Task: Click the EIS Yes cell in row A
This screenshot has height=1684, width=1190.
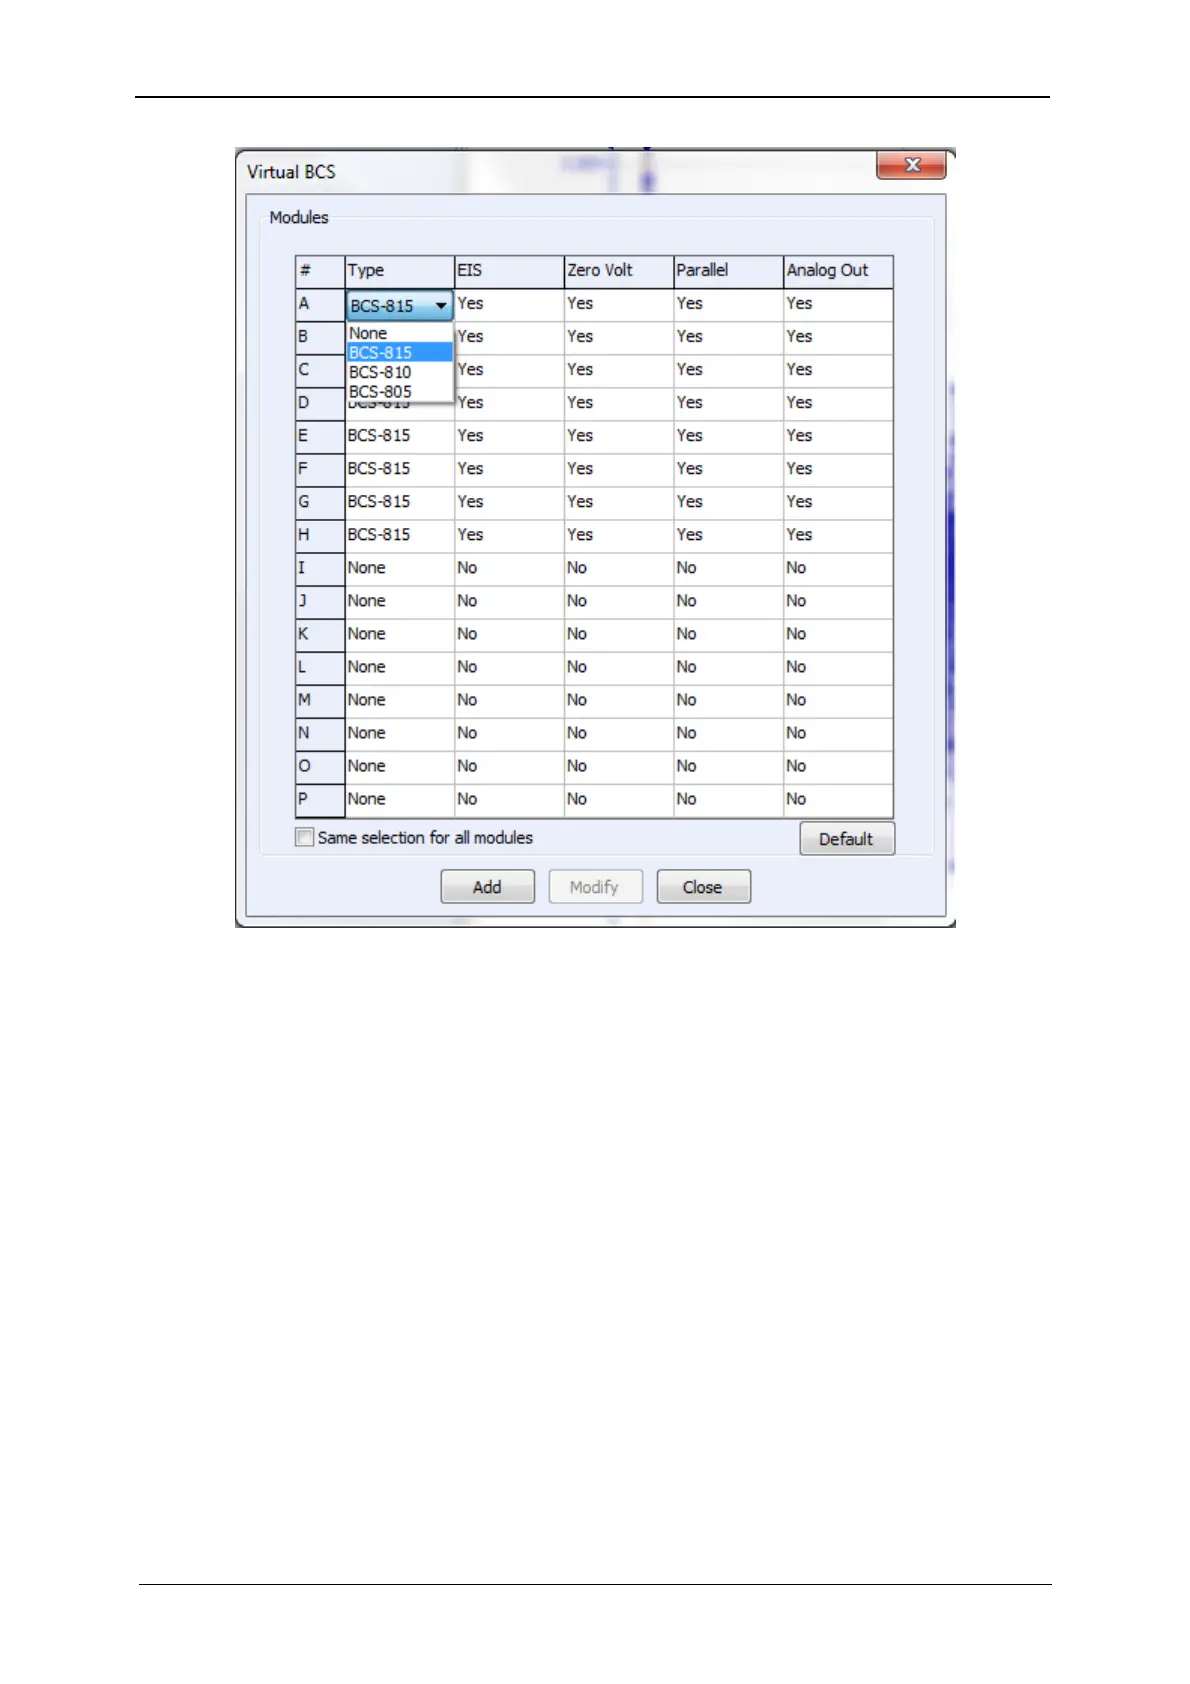Action: (510, 304)
